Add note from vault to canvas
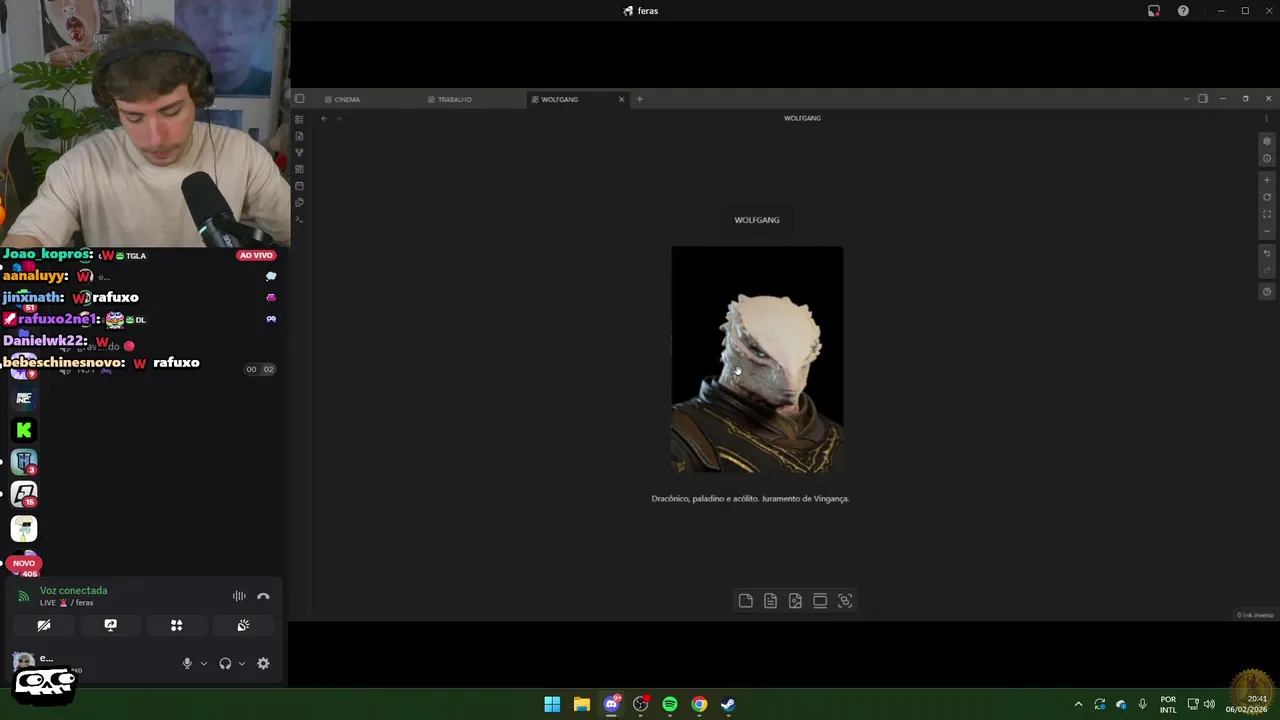The width and height of the screenshot is (1280, 720). pos(770,601)
